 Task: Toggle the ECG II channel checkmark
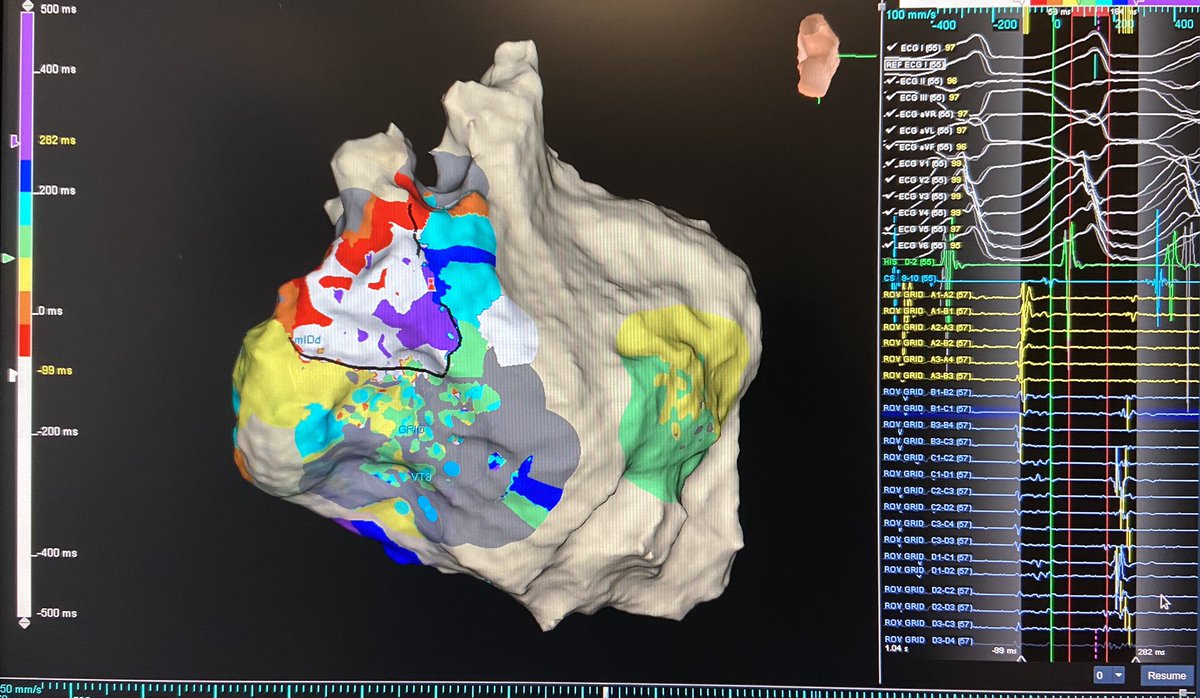click(x=892, y=81)
